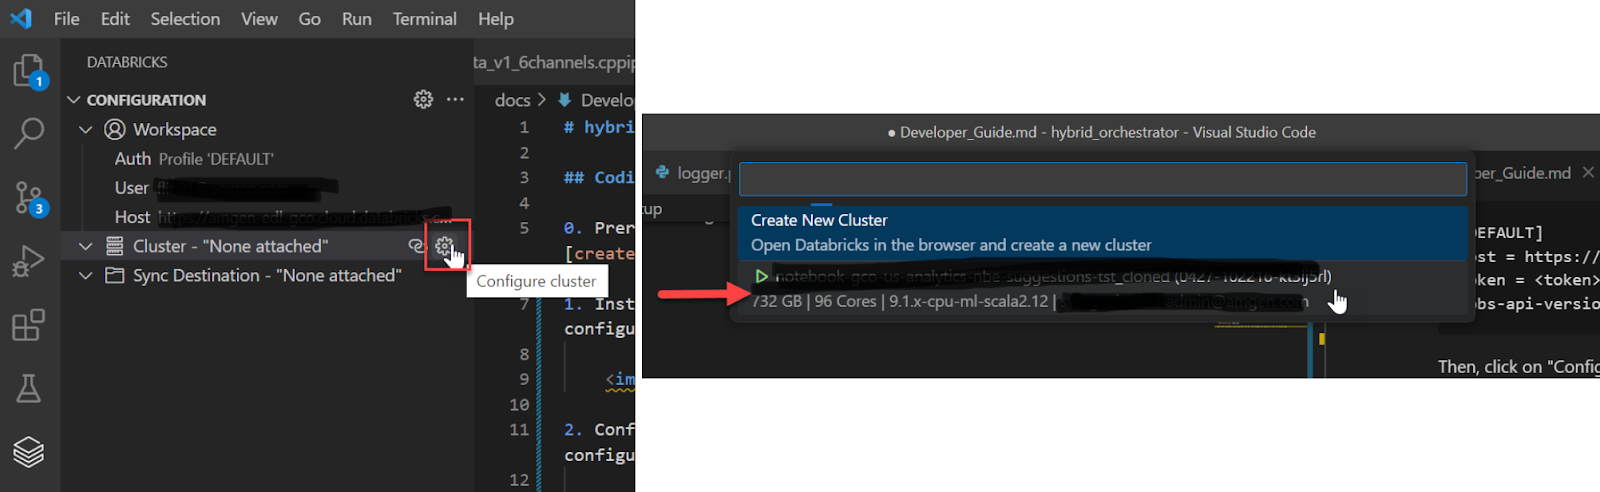Focus the cluster search input field

[1102, 179]
